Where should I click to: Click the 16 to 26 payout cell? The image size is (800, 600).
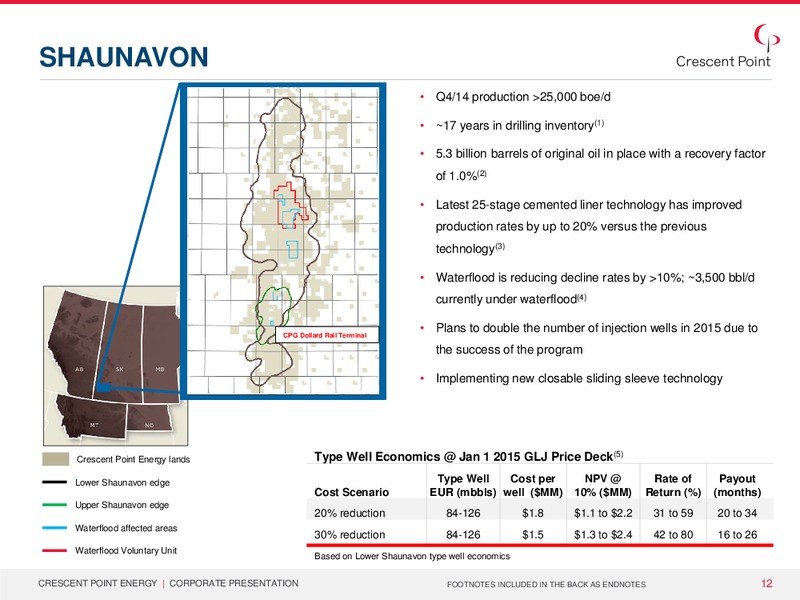[x=737, y=535]
